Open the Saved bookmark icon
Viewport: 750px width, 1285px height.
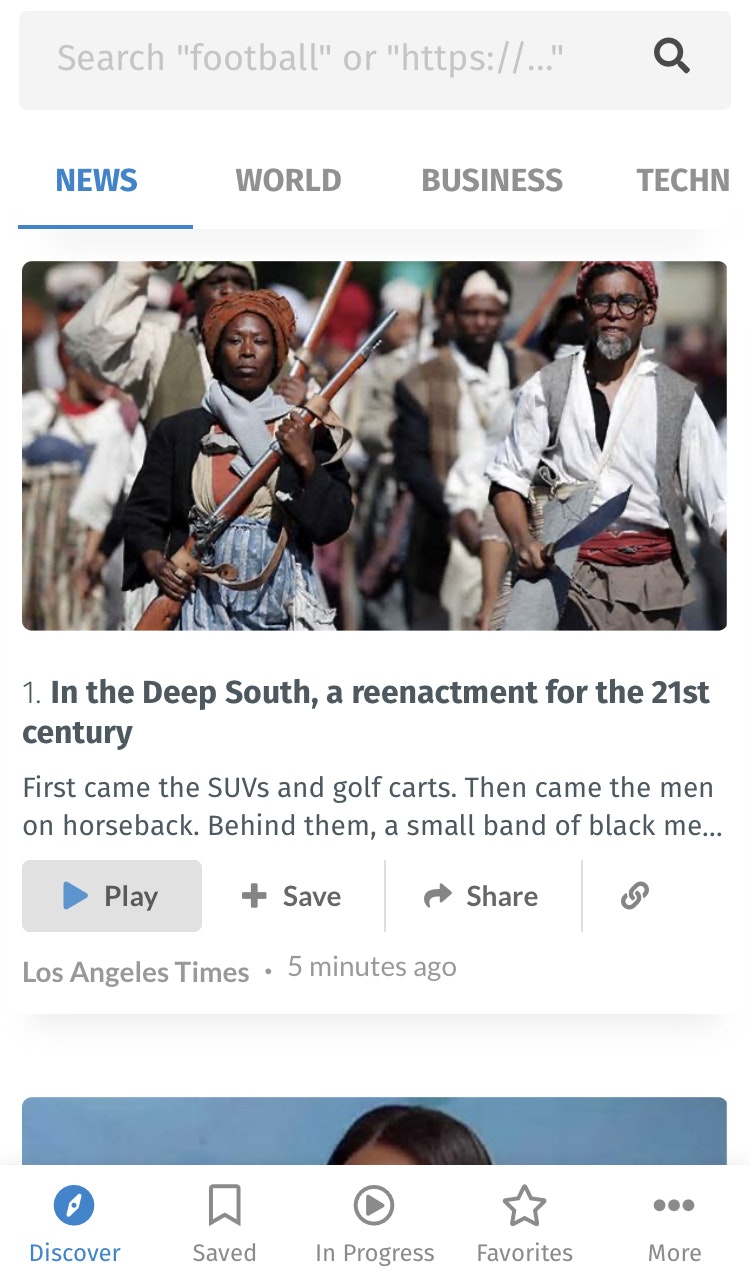pos(224,1205)
